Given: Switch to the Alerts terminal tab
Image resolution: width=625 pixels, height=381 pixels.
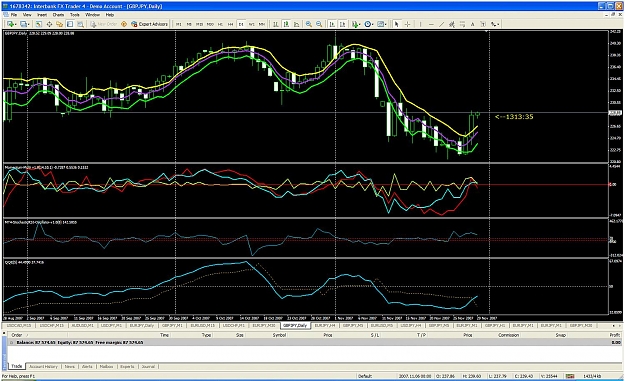Looking at the screenshot, I should tap(87, 366).
